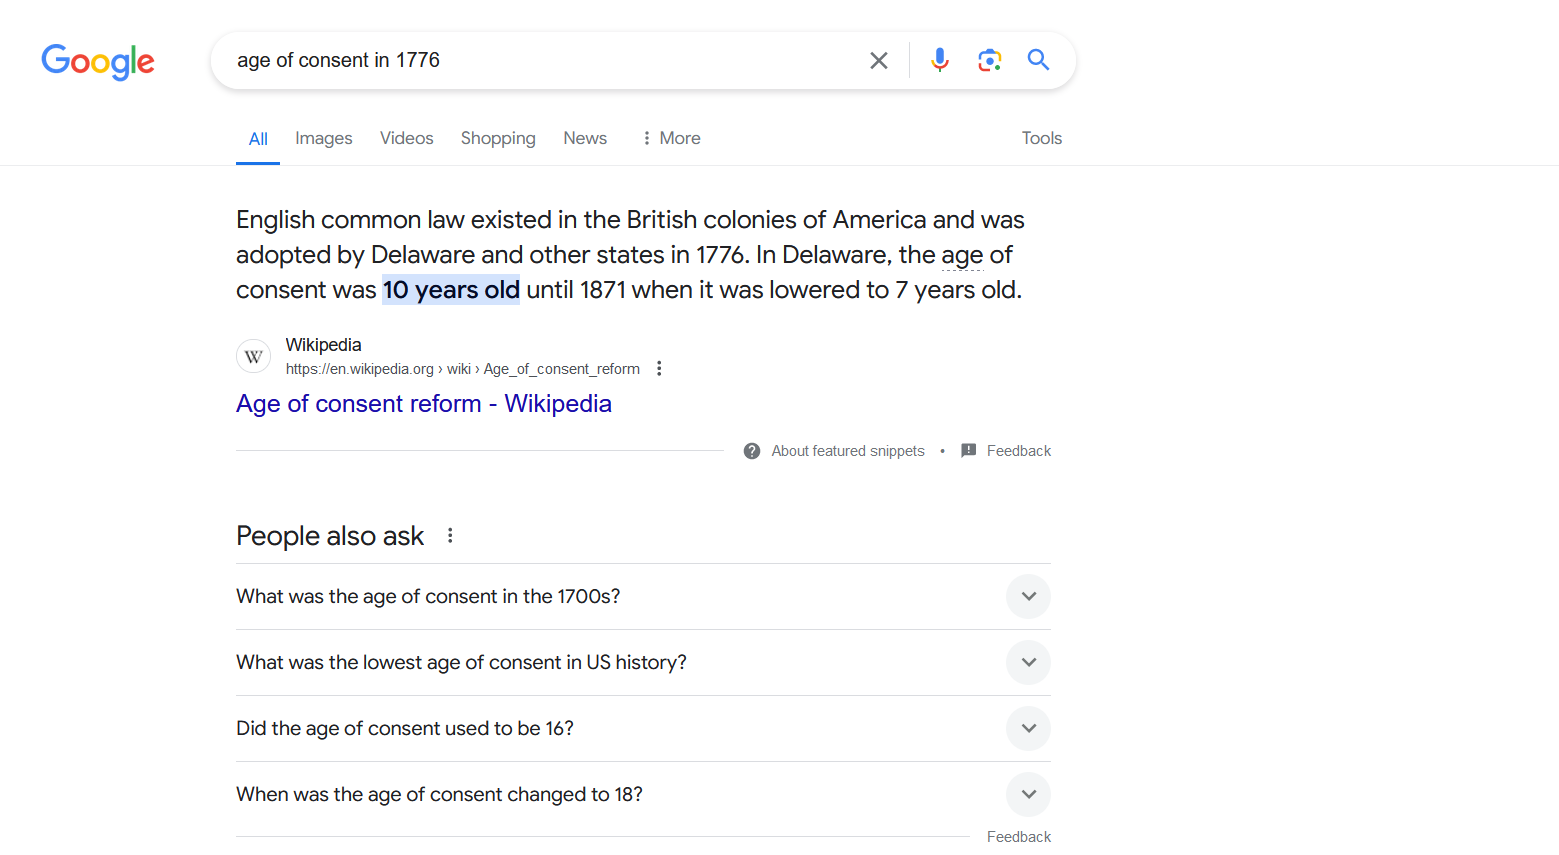Viewport: 1559px width, 855px height.
Task: Expand "When was the age of consent changed to 18?"
Action: [x=643, y=795]
